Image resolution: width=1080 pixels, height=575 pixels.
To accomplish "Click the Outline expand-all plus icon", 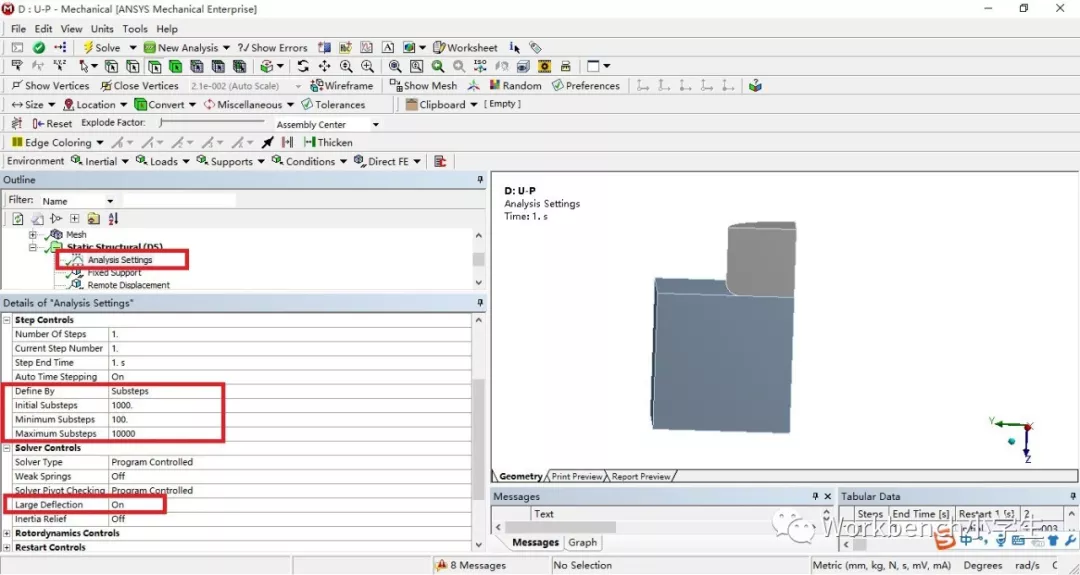I will click(x=74, y=219).
